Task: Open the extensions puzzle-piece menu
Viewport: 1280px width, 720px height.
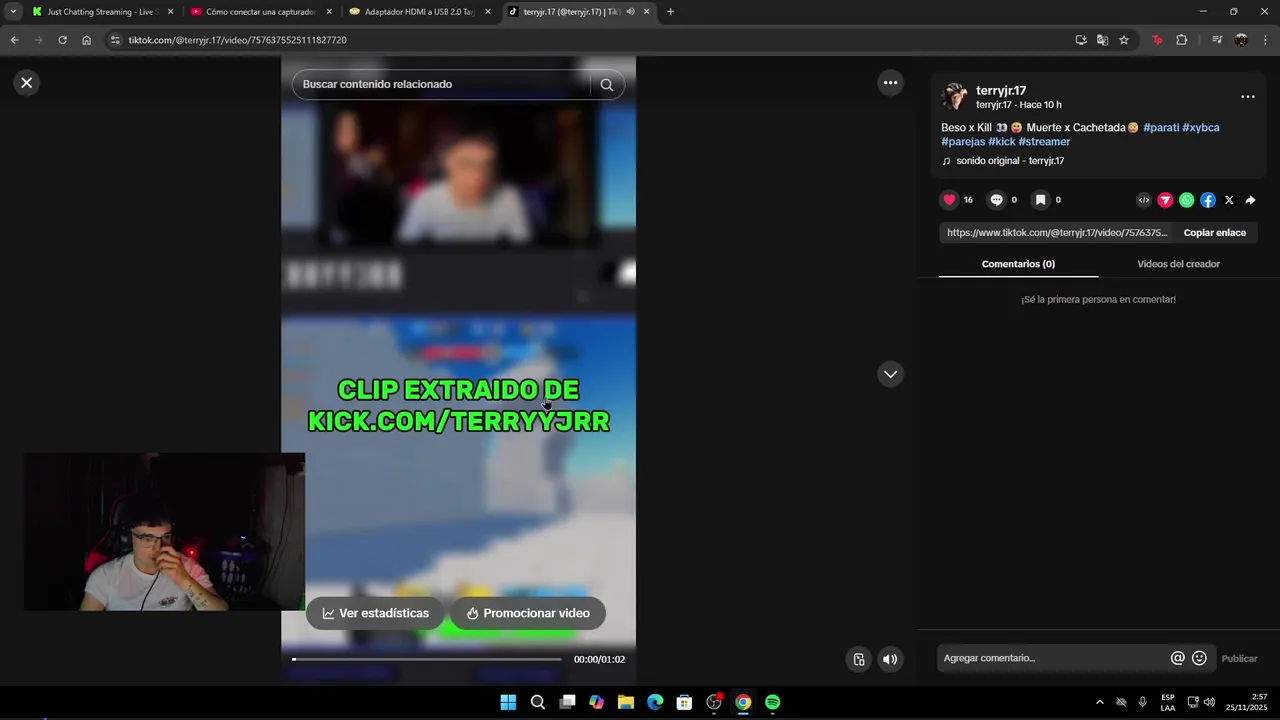Action: point(1182,40)
